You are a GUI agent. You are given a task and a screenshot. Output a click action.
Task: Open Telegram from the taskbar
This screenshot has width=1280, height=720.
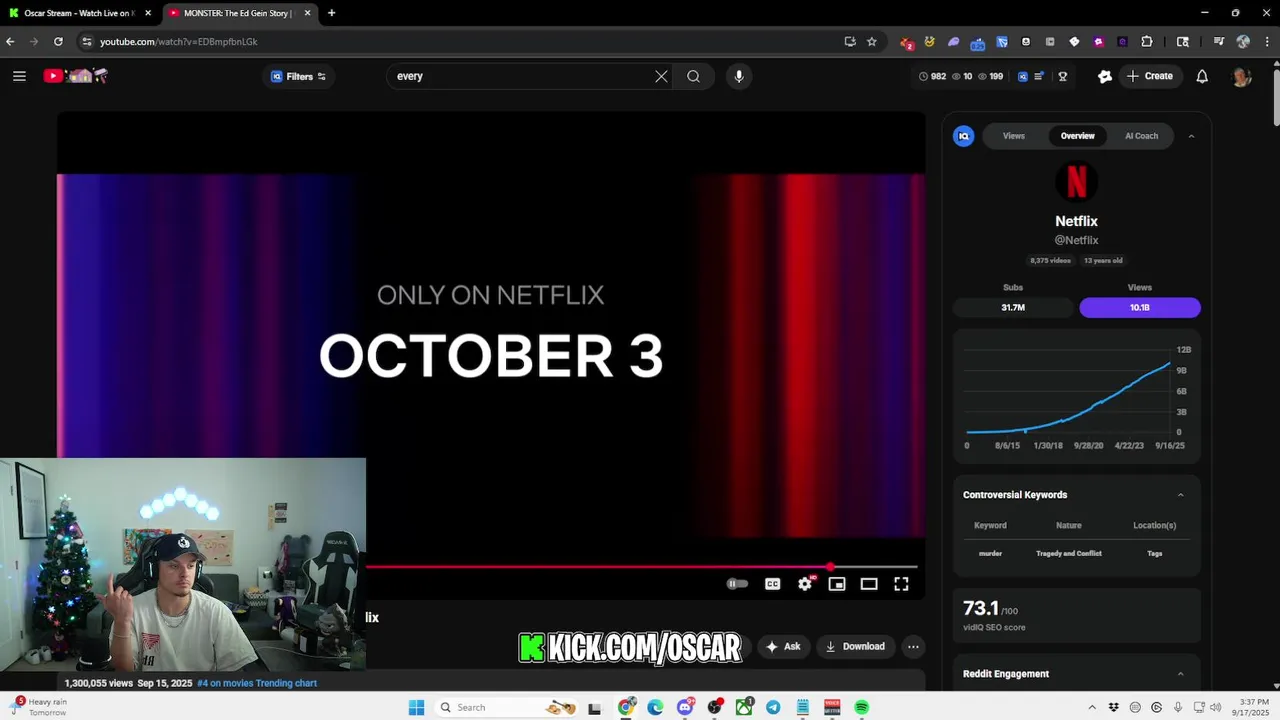[773, 708]
